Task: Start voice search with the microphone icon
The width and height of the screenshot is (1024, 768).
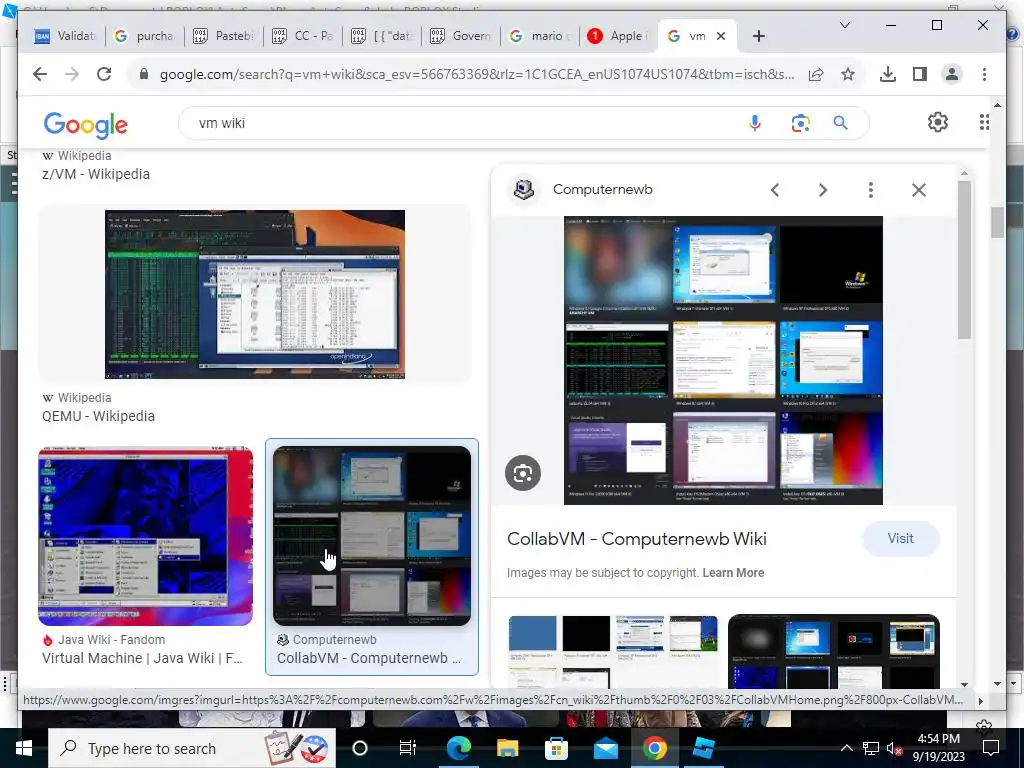Action: tap(755, 123)
